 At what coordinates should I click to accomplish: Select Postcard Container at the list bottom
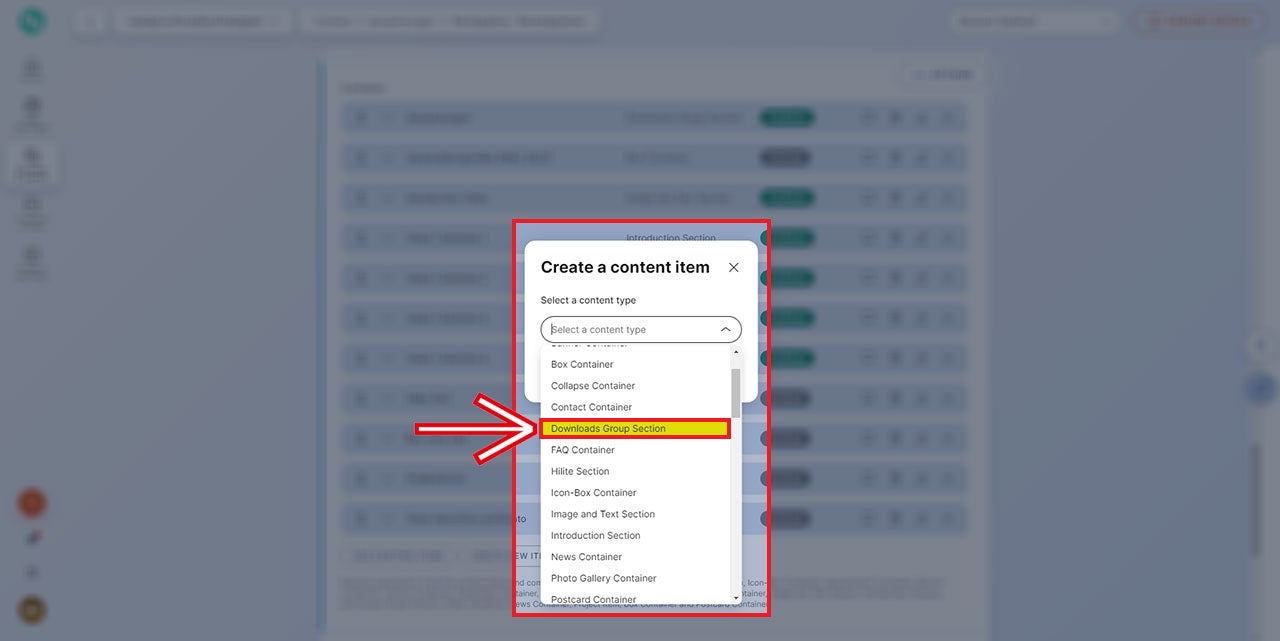click(x=593, y=599)
